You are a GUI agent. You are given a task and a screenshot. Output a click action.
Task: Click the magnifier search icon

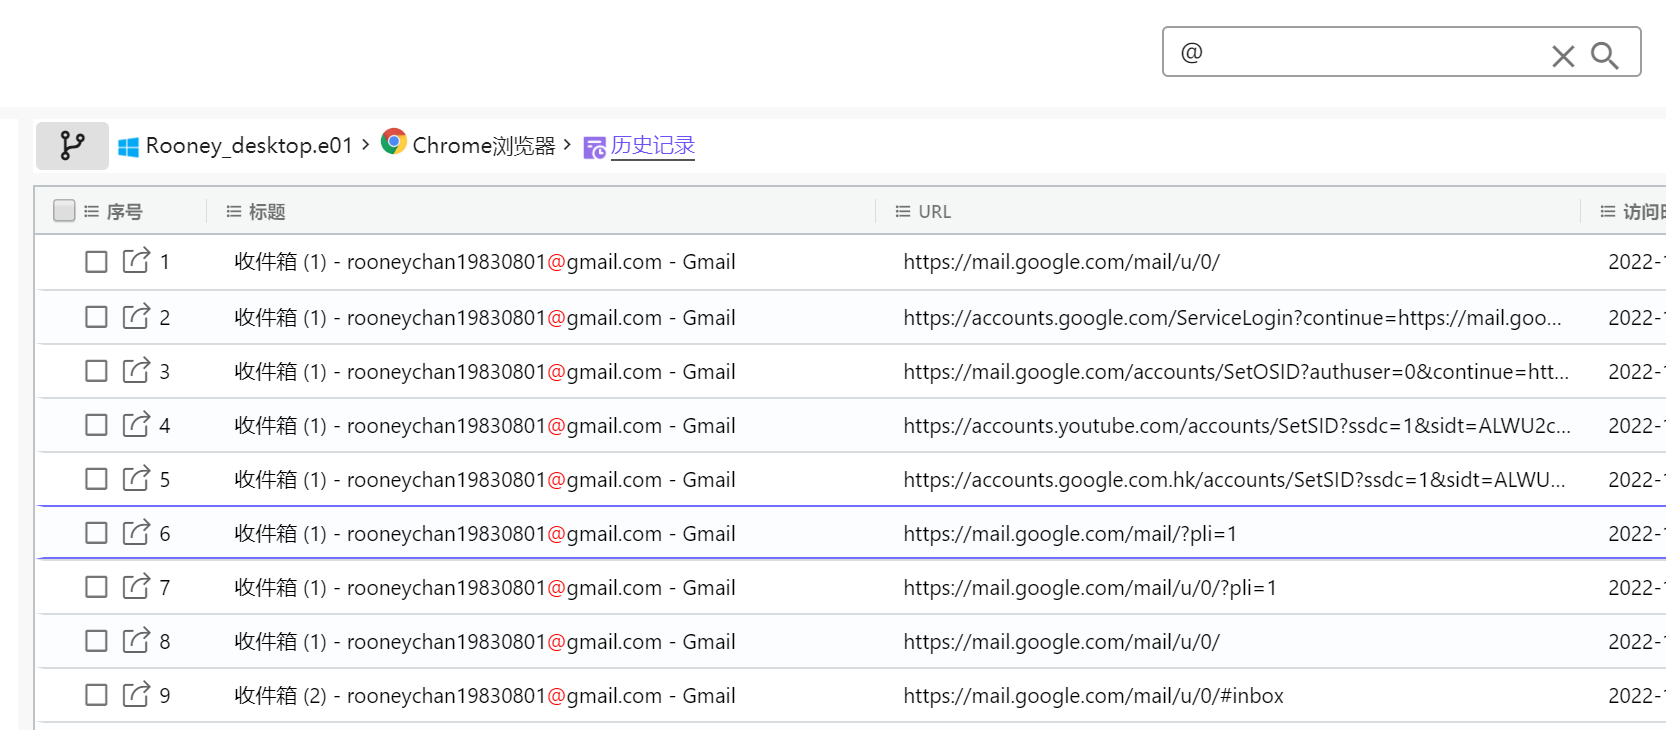pyautogui.click(x=1604, y=55)
